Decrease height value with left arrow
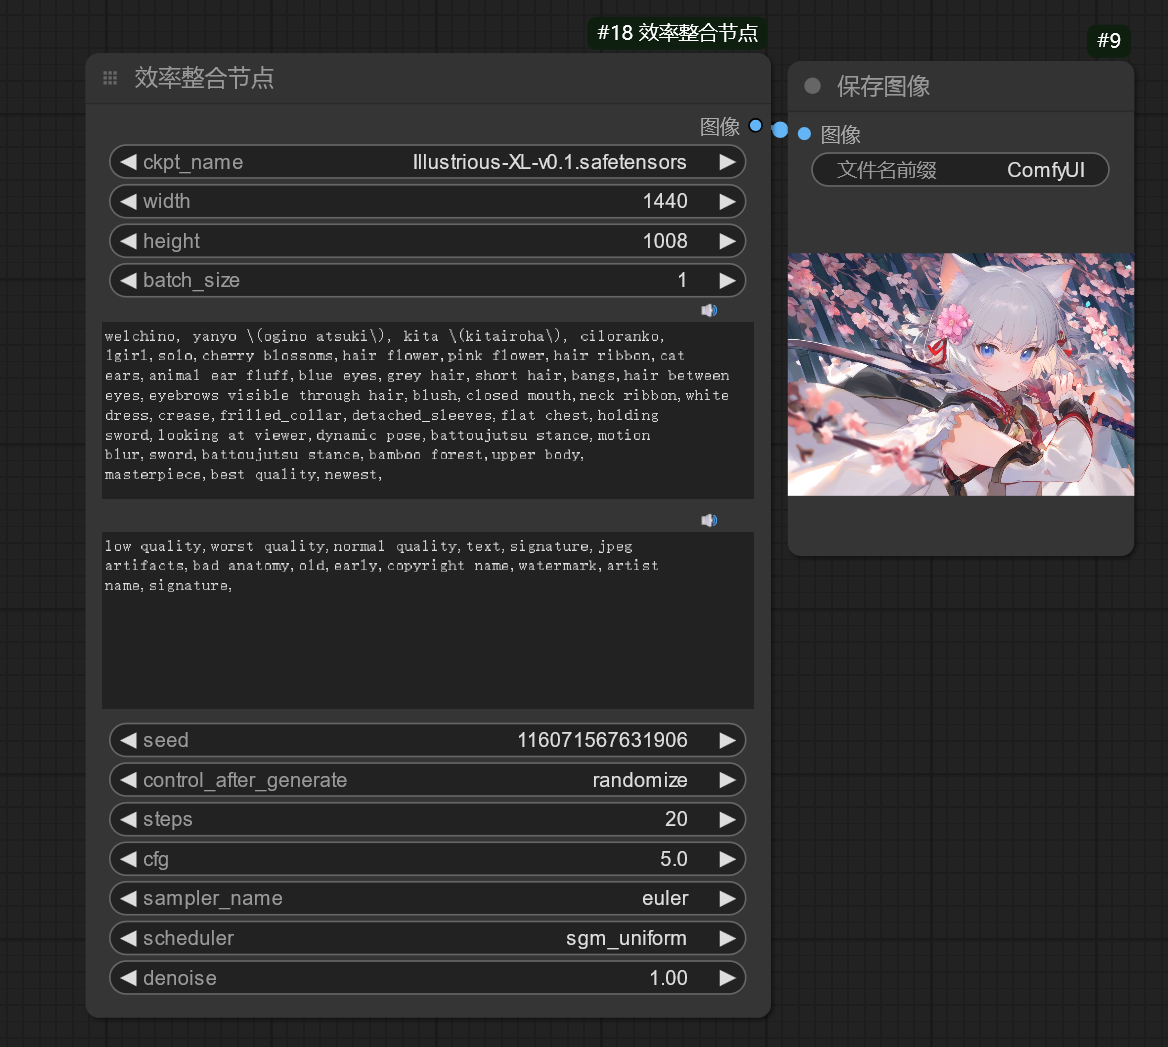This screenshot has height=1047, width=1168. click(128, 241)
